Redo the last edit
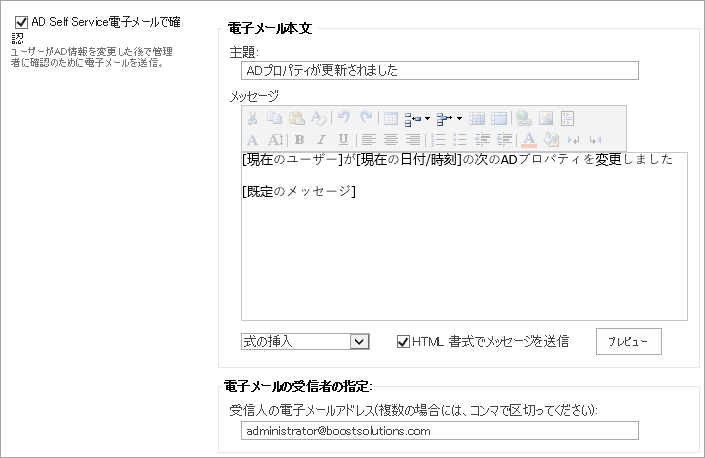Viewport: 705px width, 458px height. 366,117
